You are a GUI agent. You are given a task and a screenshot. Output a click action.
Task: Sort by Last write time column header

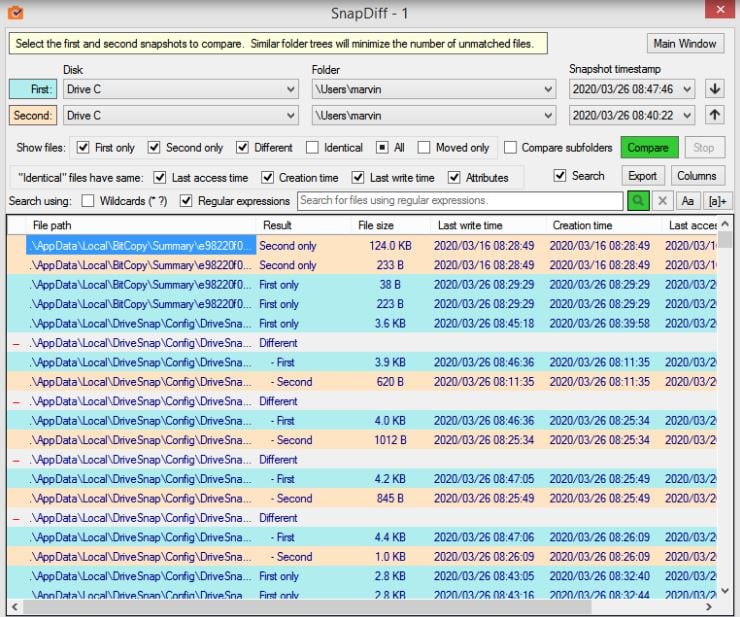[x=488, y=225]
